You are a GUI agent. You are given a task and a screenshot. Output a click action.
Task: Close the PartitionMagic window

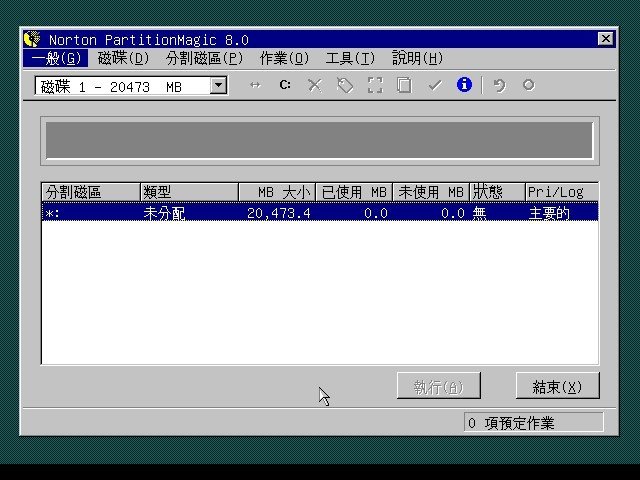click(x=606, y=39)
